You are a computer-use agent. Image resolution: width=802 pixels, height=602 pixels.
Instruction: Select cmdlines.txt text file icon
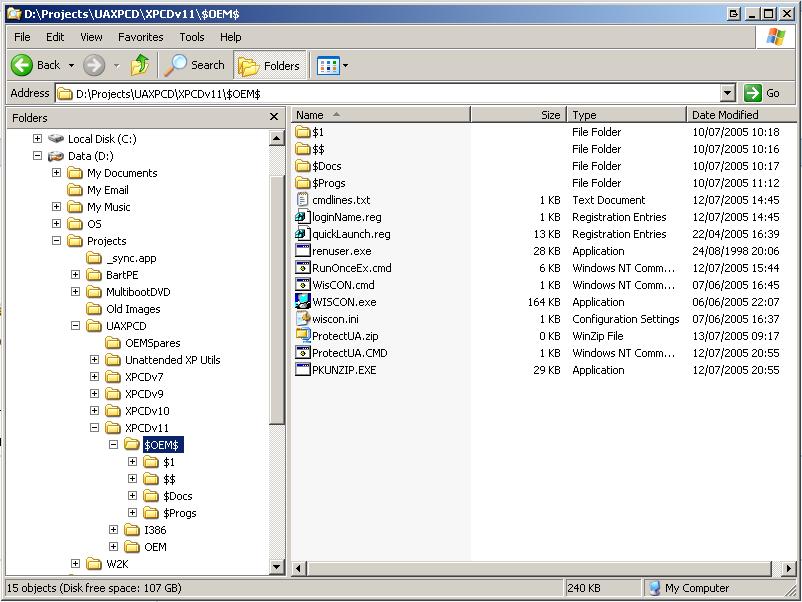(x=303, y=199)
